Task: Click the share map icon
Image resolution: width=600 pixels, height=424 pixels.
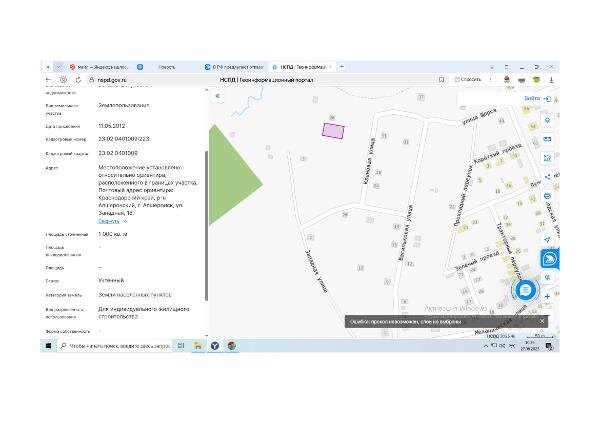Action: 547,177
